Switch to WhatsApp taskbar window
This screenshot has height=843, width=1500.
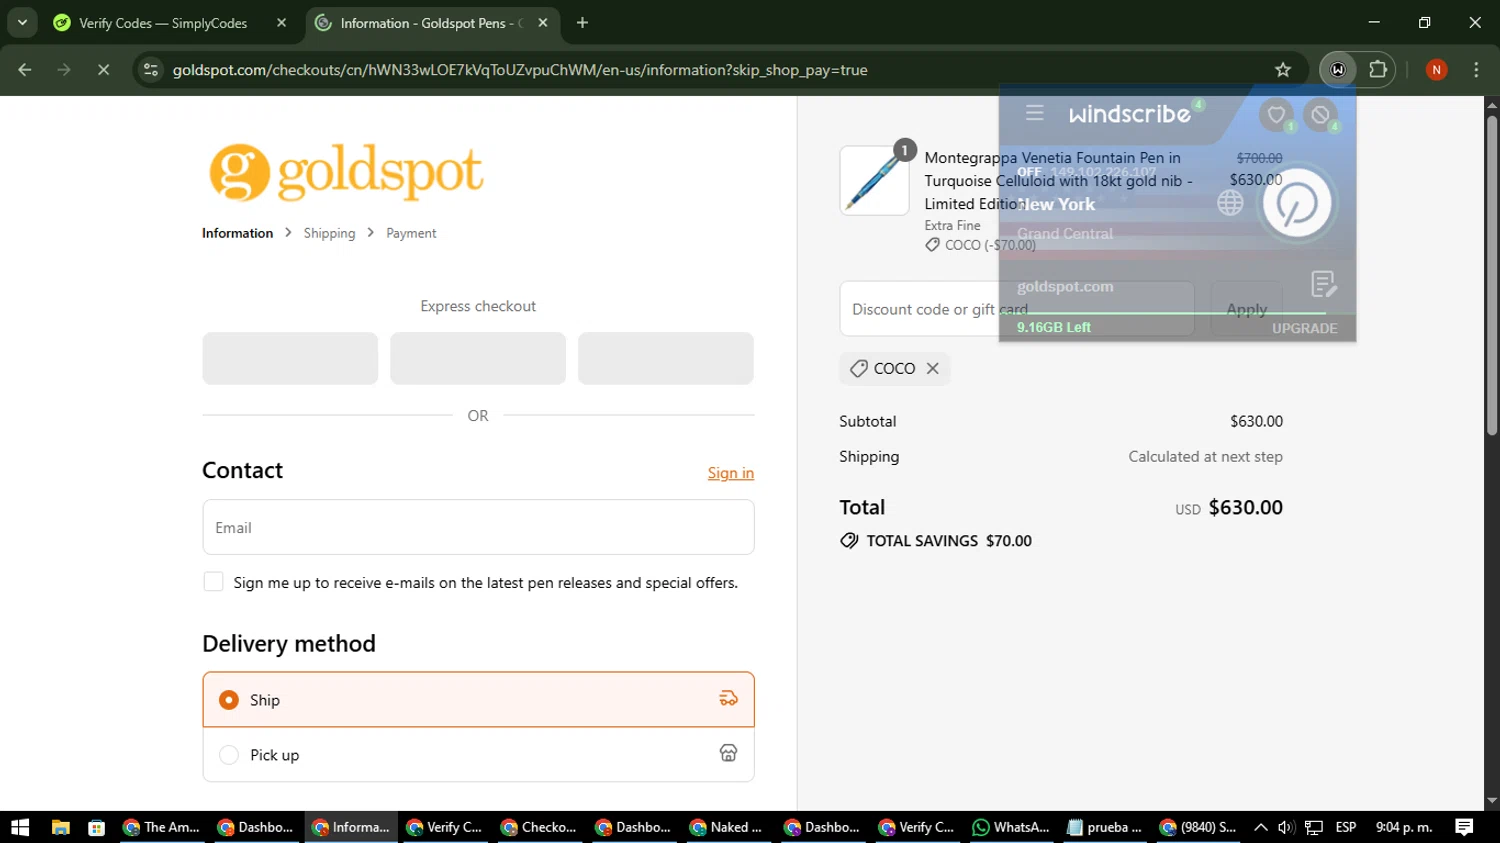1011,827
